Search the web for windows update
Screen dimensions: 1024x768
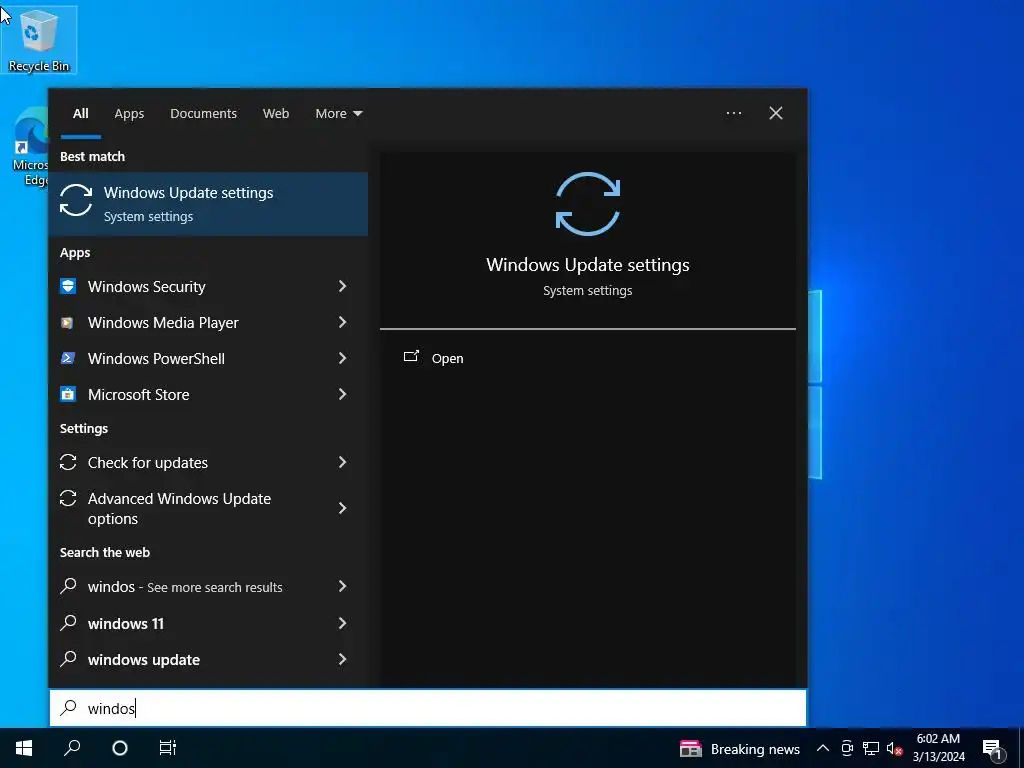click(x=144, y=660)
